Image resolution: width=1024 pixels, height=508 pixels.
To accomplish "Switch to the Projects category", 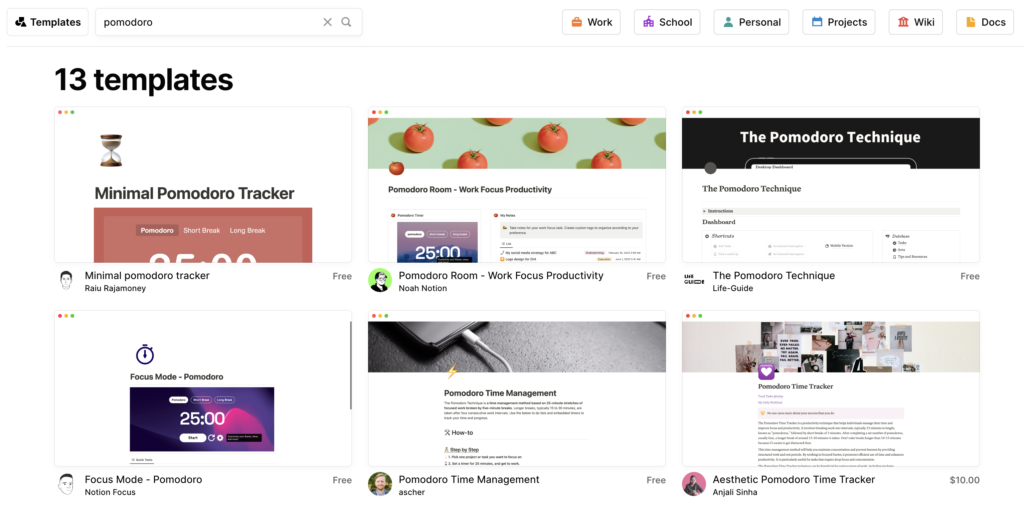I will click(x=839, y=22).
